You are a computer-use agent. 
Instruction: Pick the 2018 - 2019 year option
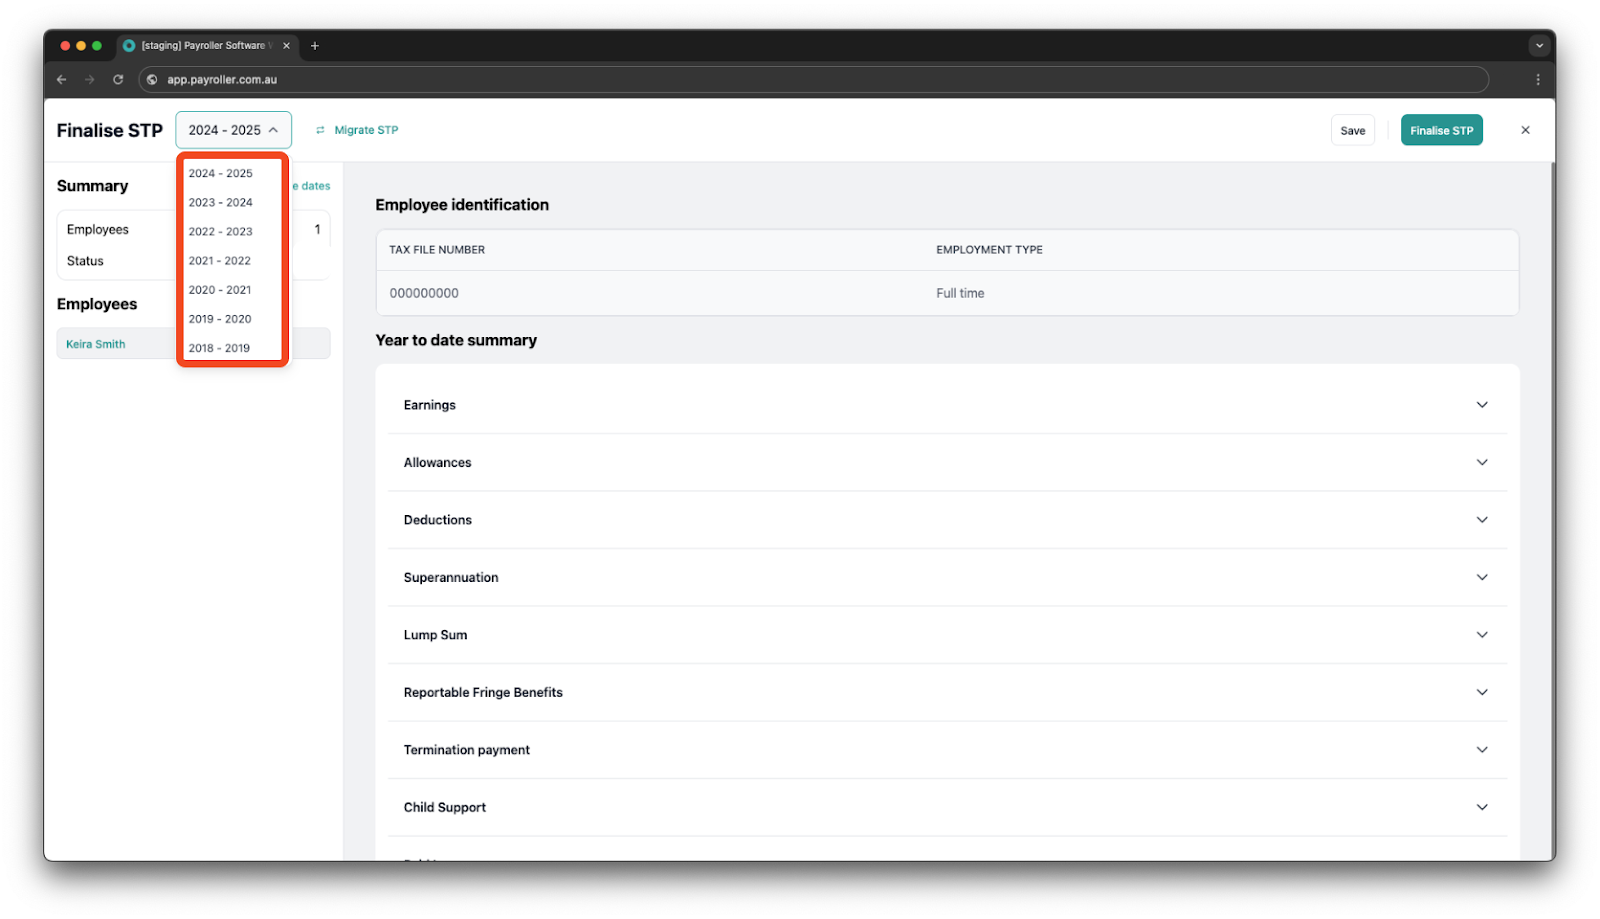click(219, 348)
